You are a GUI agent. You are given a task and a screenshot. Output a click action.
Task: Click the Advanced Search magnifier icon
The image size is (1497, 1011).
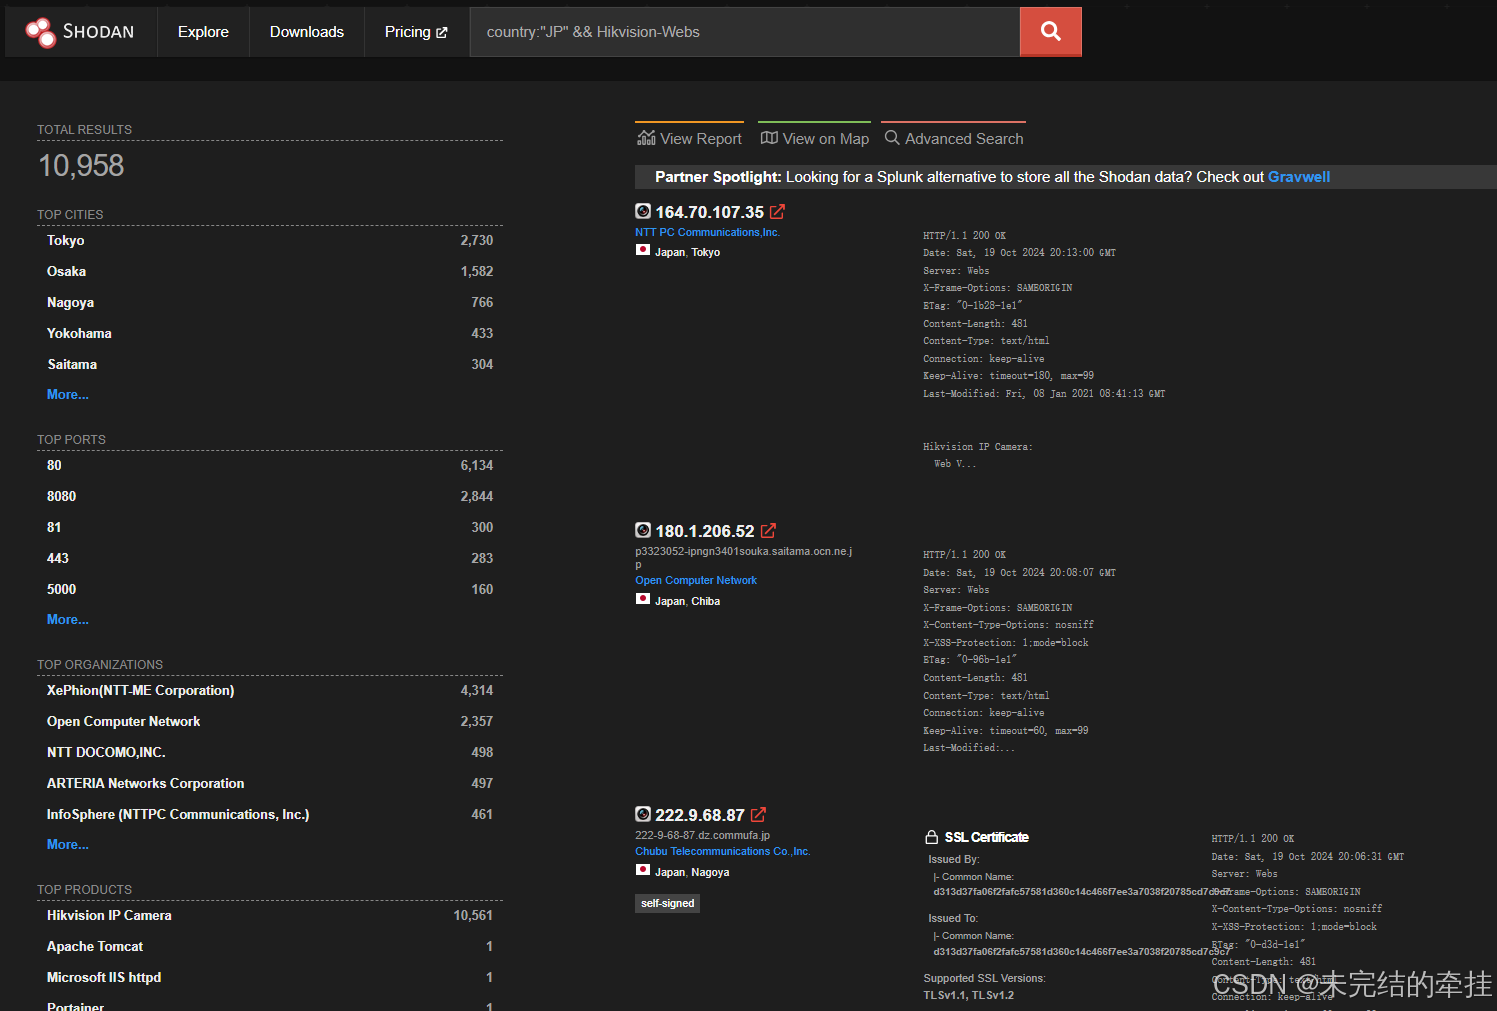[892, 138]
